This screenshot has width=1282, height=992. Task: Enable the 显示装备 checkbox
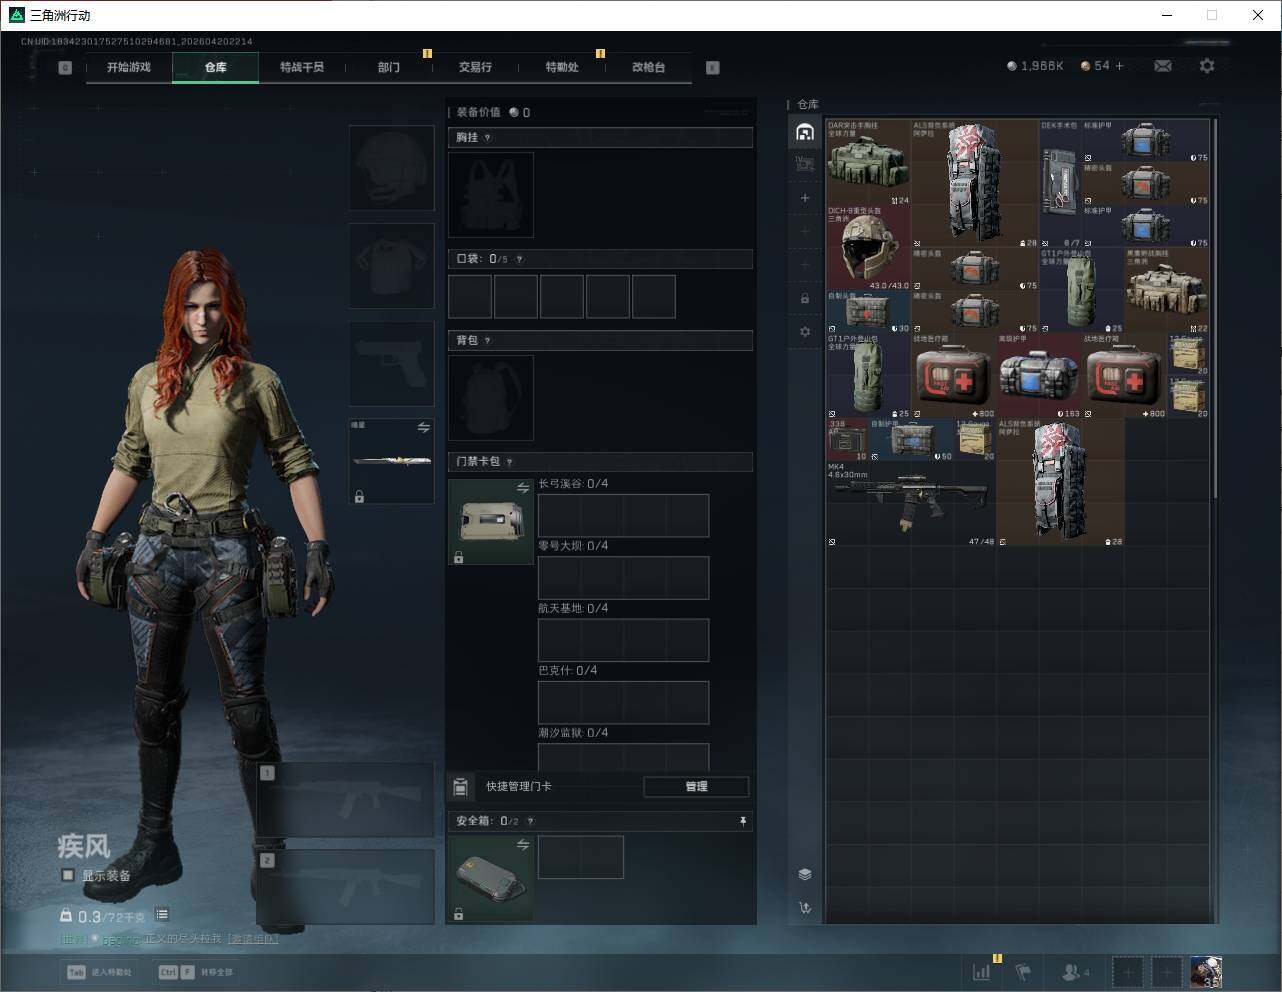pyautogui.click(x=68, y=875)
